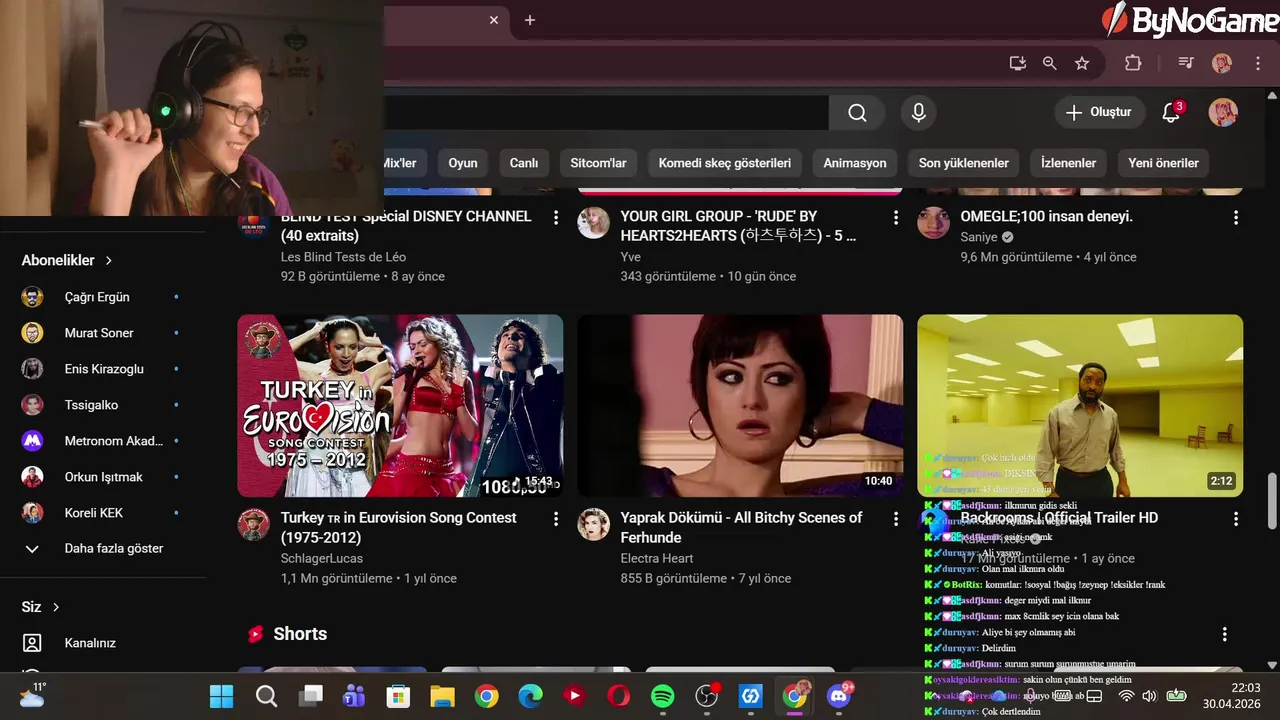1280x720 pixels.
Task: Play the Turkey in Eurovision thumbnail
Action: [x=400, y=406]
